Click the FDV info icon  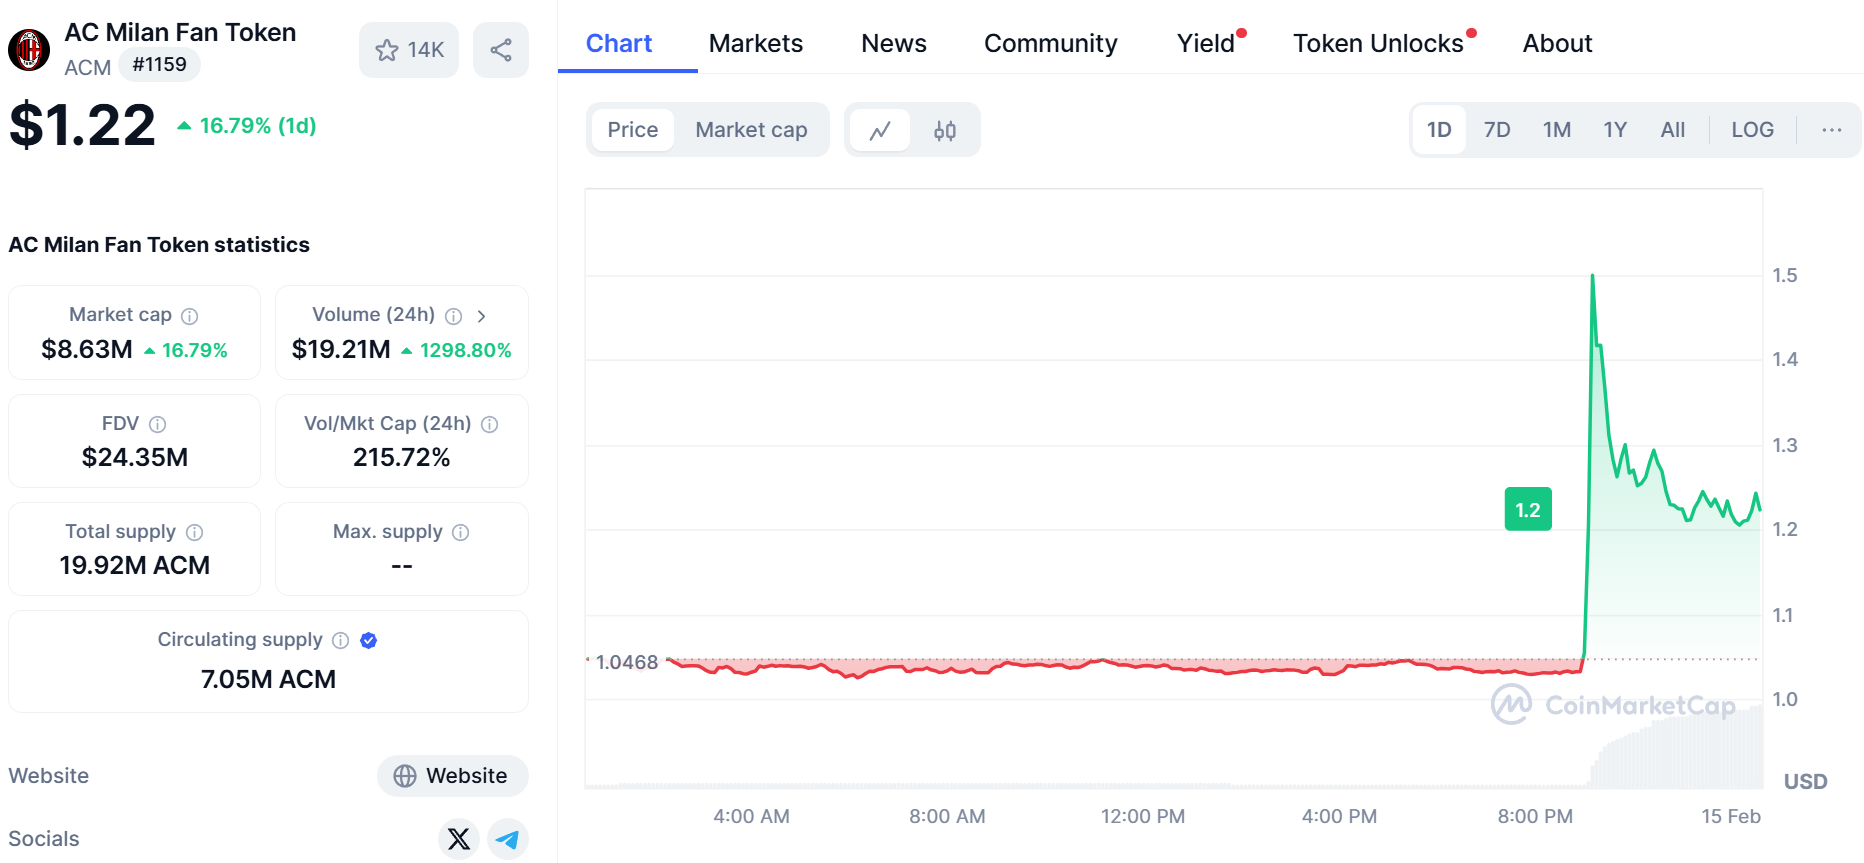pos(157,424)
